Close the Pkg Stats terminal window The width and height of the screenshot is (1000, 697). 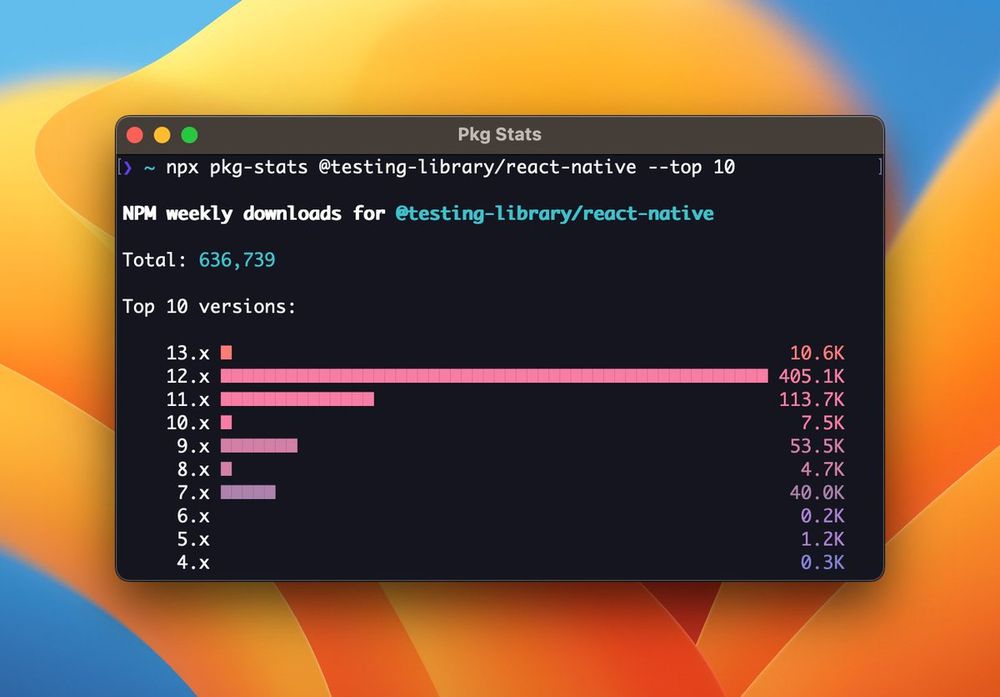135,135
